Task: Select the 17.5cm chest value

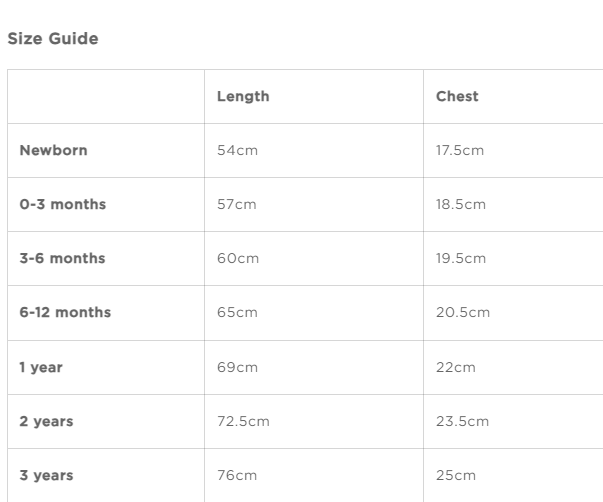Action: 460,151
